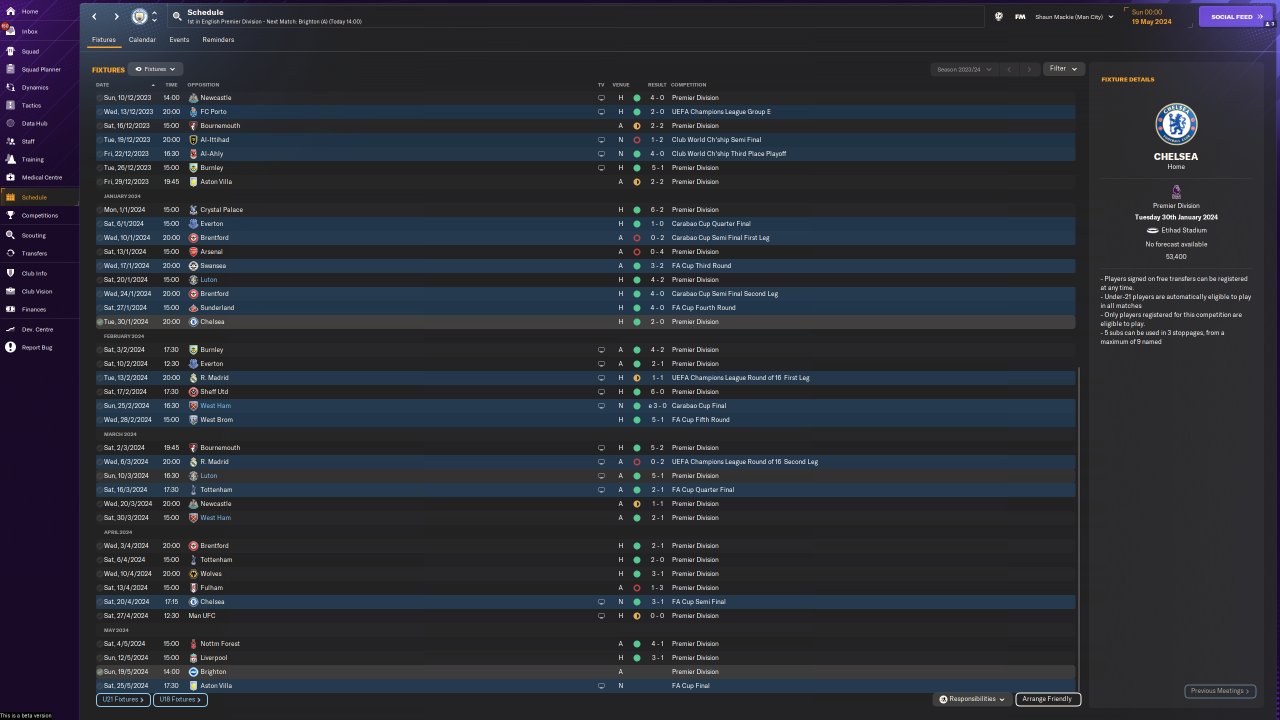Open the Responsibilities dropdown
Image resolution: width=1280 pixels, height=720 pixels.
point(972,699)
